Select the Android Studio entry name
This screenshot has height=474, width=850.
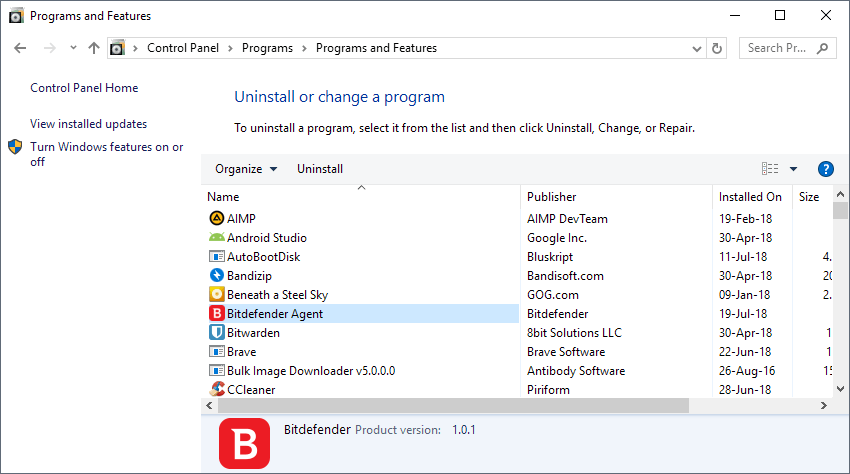click(x=267, y=238)
